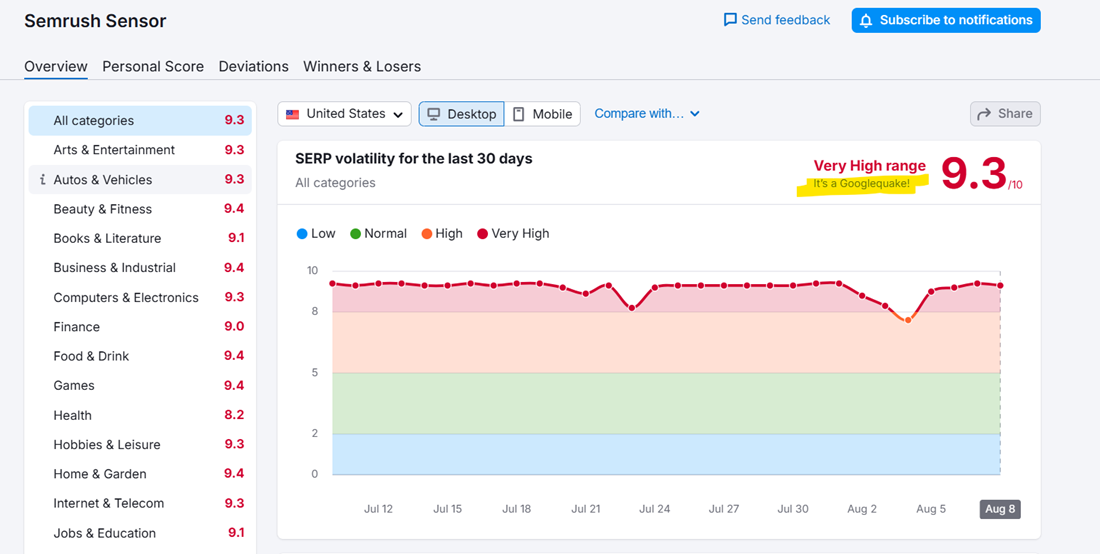
Task: Click the mobile phone icon
Action: tap(518, 114)
